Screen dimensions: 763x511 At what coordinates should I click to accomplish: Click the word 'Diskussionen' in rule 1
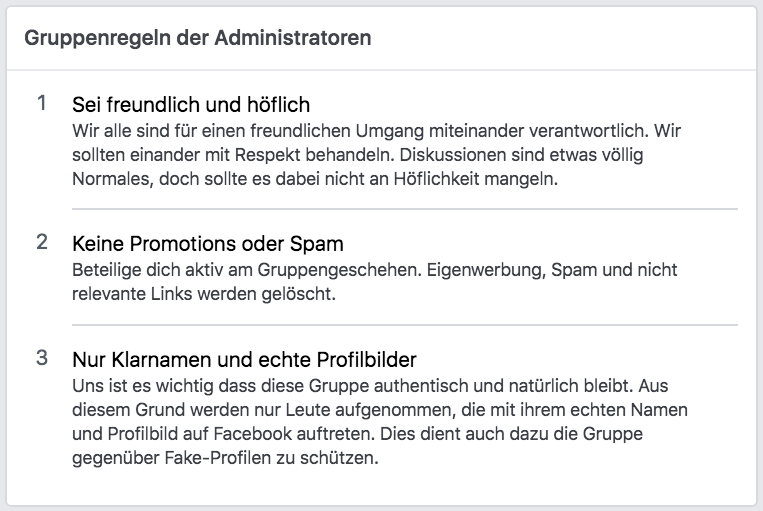454,155
